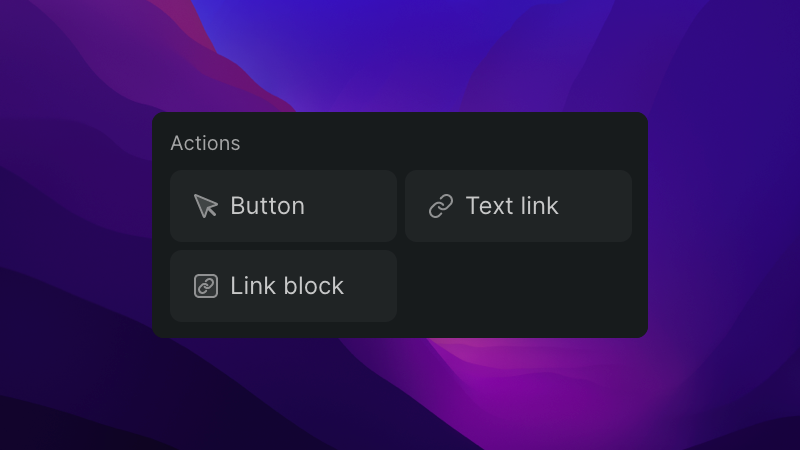Screen dimensions: 800x450
Task: Click the "Link block" label text
Action: point(287,286)
